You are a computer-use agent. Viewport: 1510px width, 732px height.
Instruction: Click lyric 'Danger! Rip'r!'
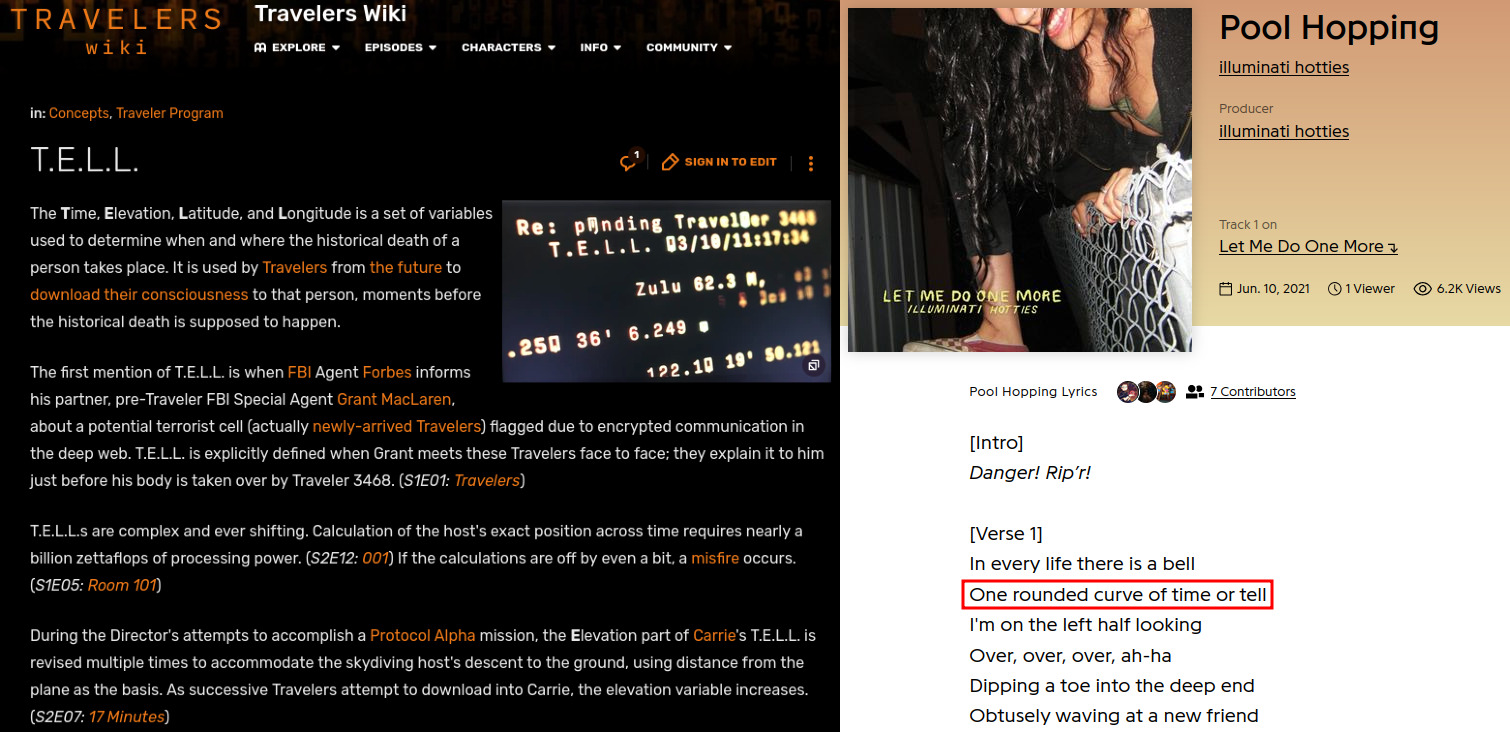point(1030,472)
